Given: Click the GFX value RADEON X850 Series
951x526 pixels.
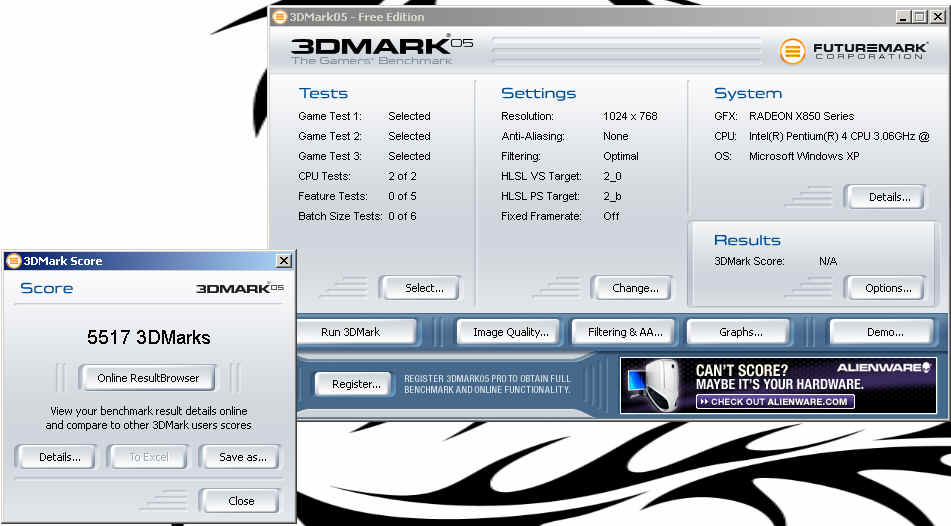Looking at the screenshot, I should [x=801, y=116].
